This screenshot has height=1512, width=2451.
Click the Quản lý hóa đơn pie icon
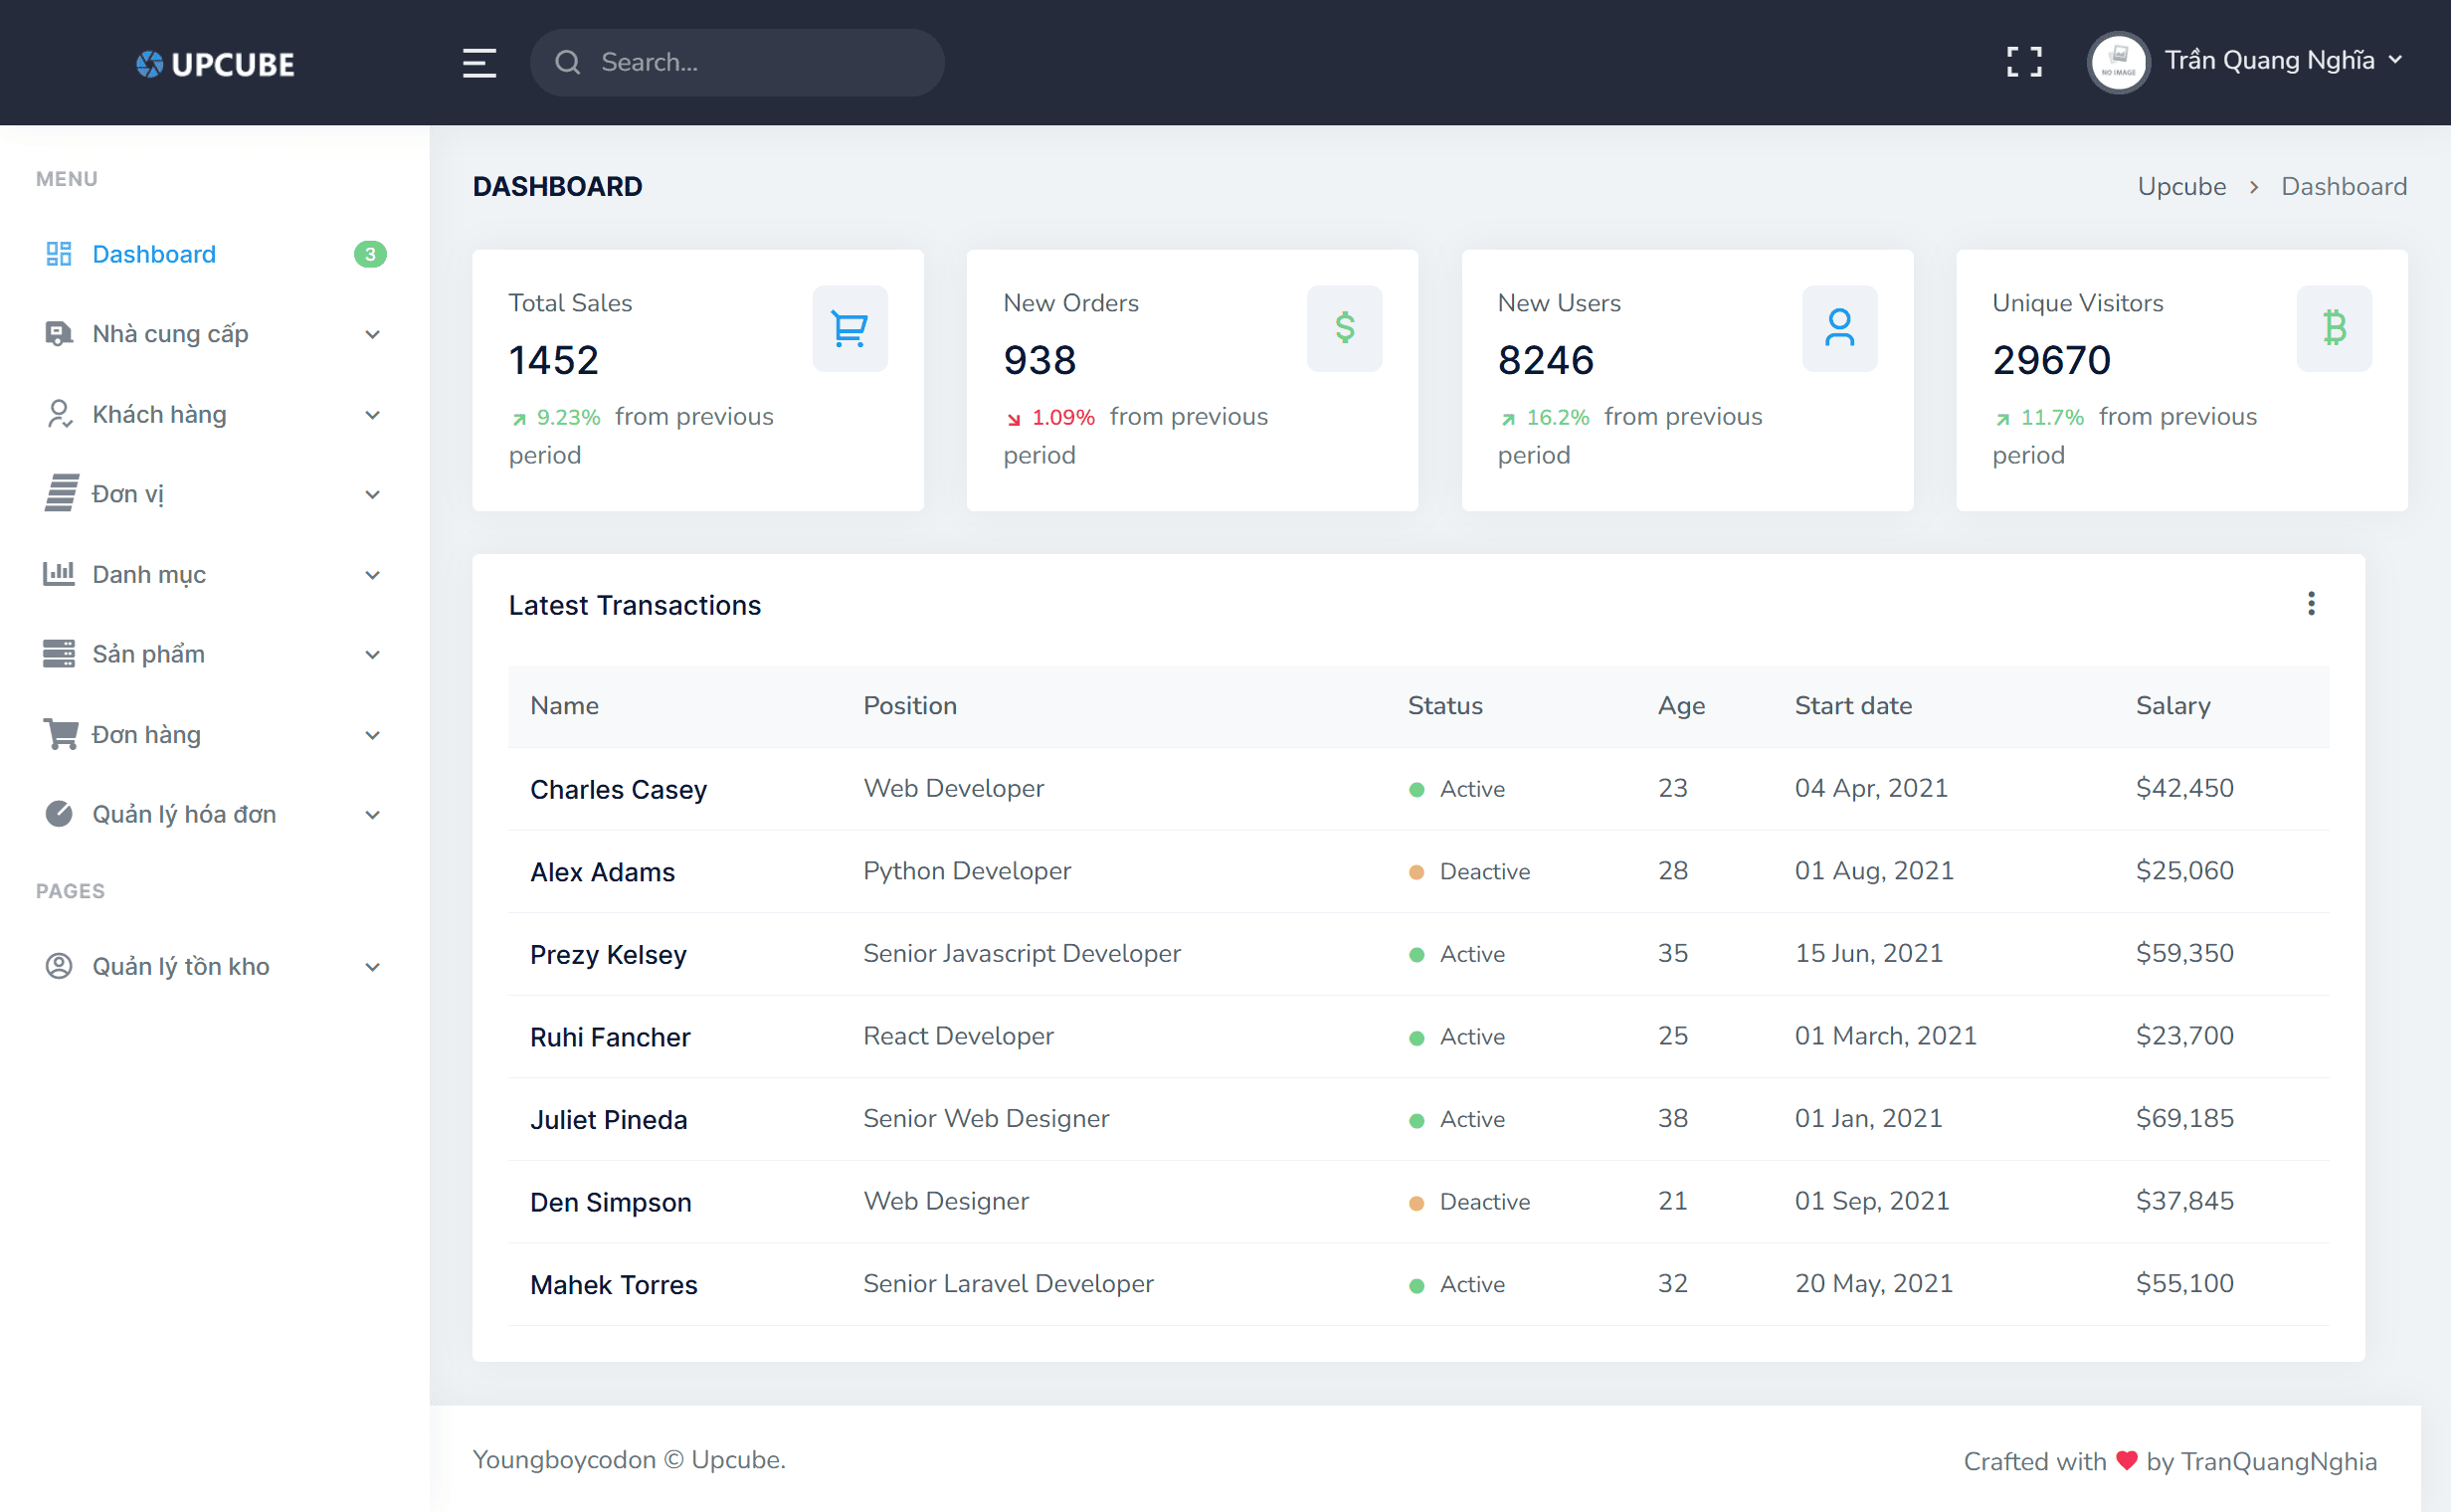pyautogui.click(x=59, y=814)
